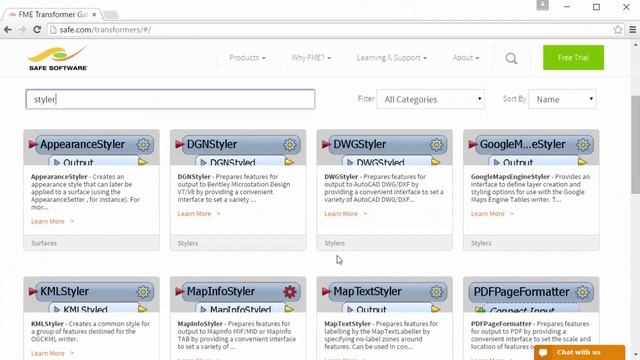Image resolution: width=640 pixels, height=360 pixels.
Task: Click Stylers label on DGNStyler card
Action: [188, 243]
